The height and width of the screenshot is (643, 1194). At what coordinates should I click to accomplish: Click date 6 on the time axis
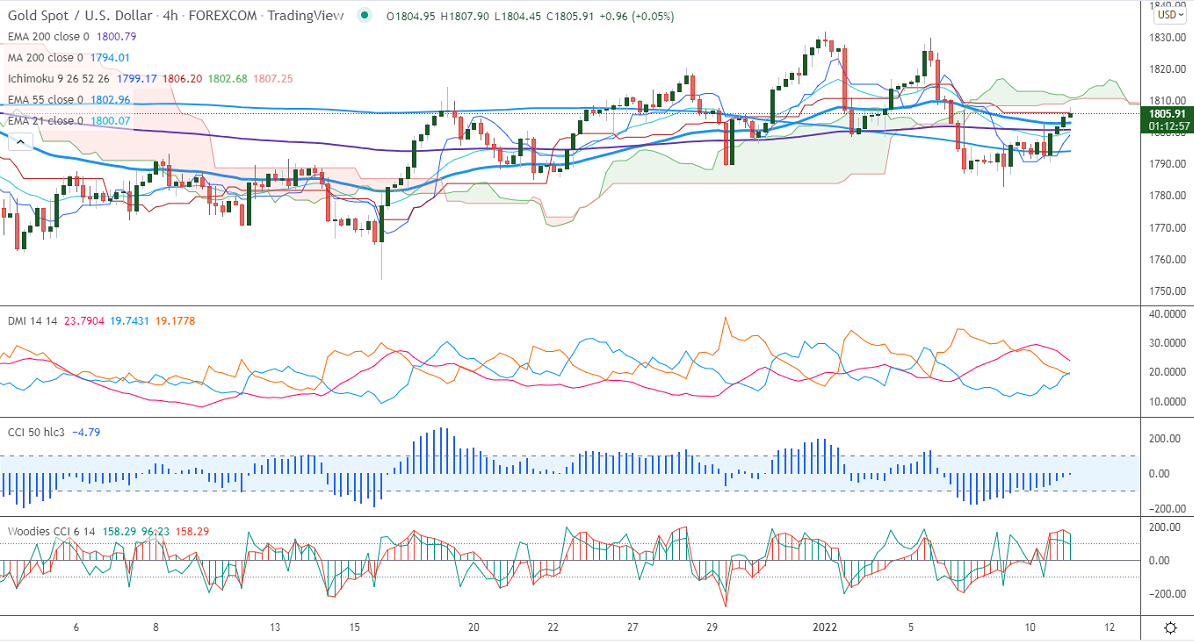pyautogui.click(x=76, y=628)
